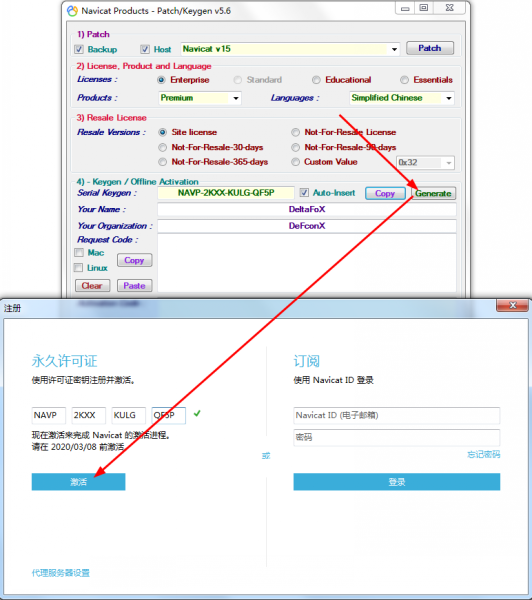The width and height of the screenshot is (532, 600).
Task: Open the Navicat v15 version dropdown
Action: click(x=394, y=49)
